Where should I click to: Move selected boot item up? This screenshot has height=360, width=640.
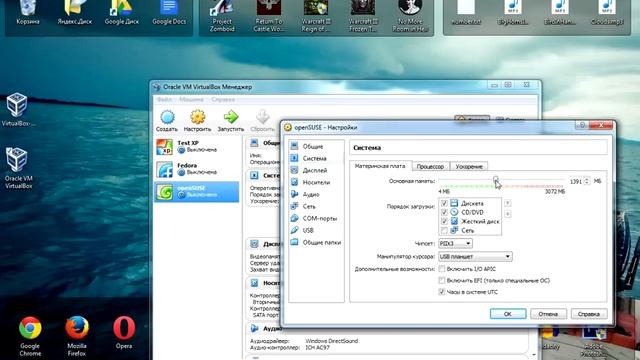pyautogui.click(x=508, y=203)
